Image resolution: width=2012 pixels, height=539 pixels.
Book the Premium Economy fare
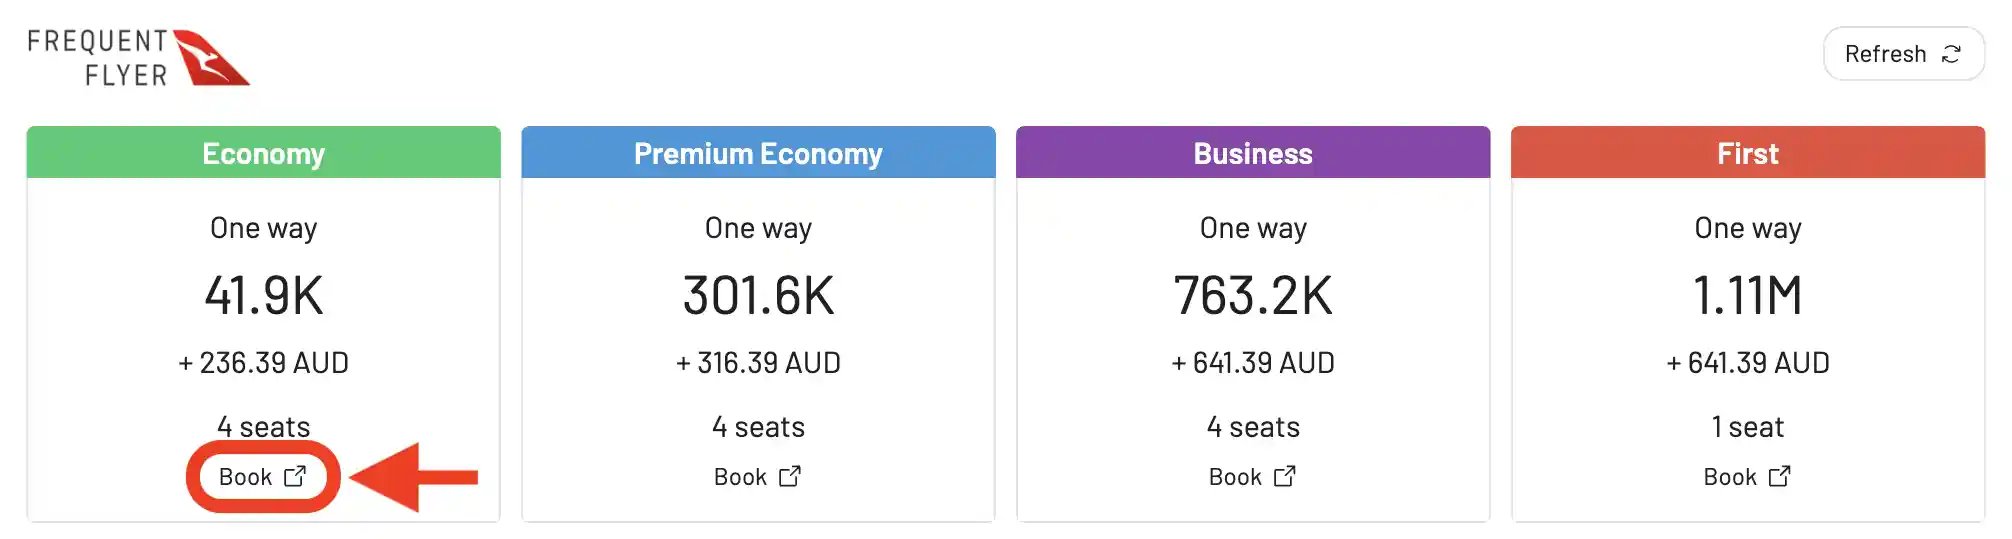pyautogui.click(x=758, y=477)
